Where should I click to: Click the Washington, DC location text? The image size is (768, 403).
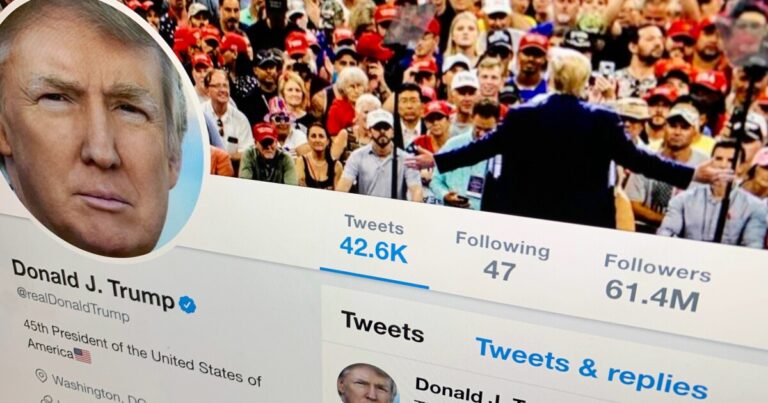tap(97, 390)
